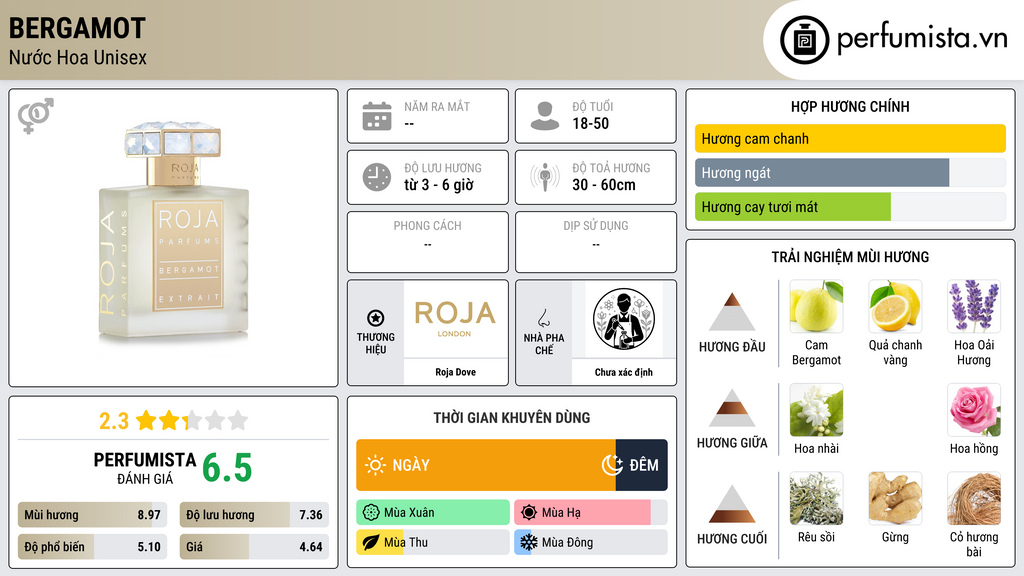Image resolution: width=1024 pixels, height=576 pixels.
Task: Click the nose icon above Nhà pha chế
Action: (x=543, y=318)
